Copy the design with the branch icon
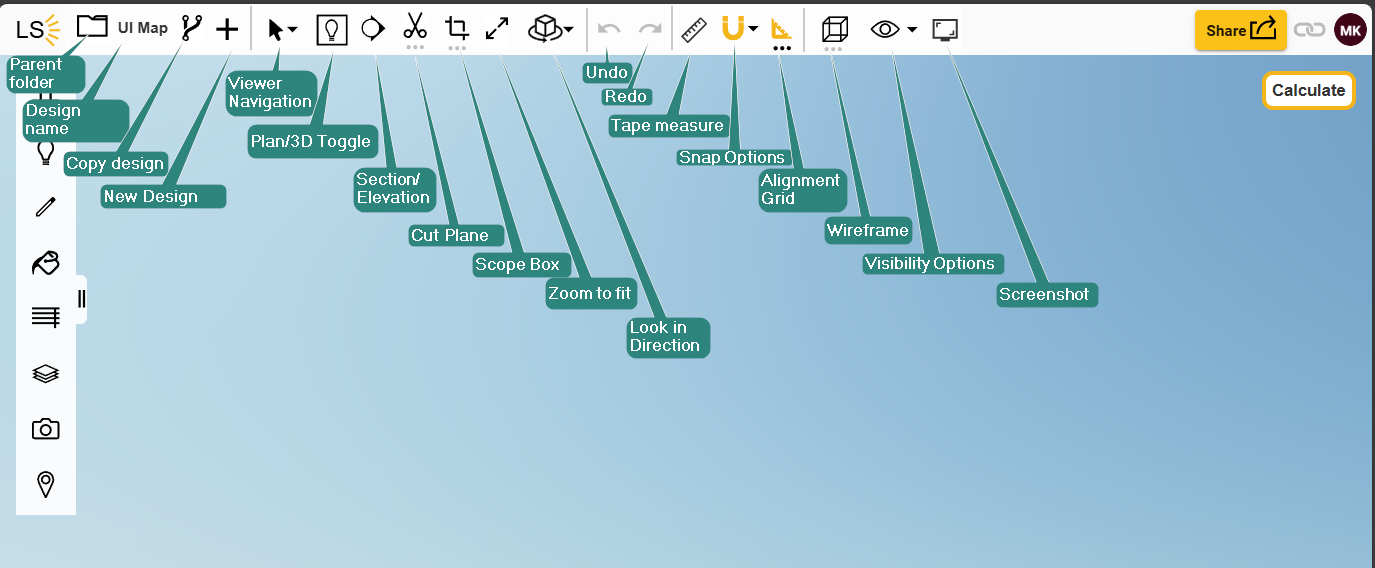The image size is (1375, 568). 191,29
